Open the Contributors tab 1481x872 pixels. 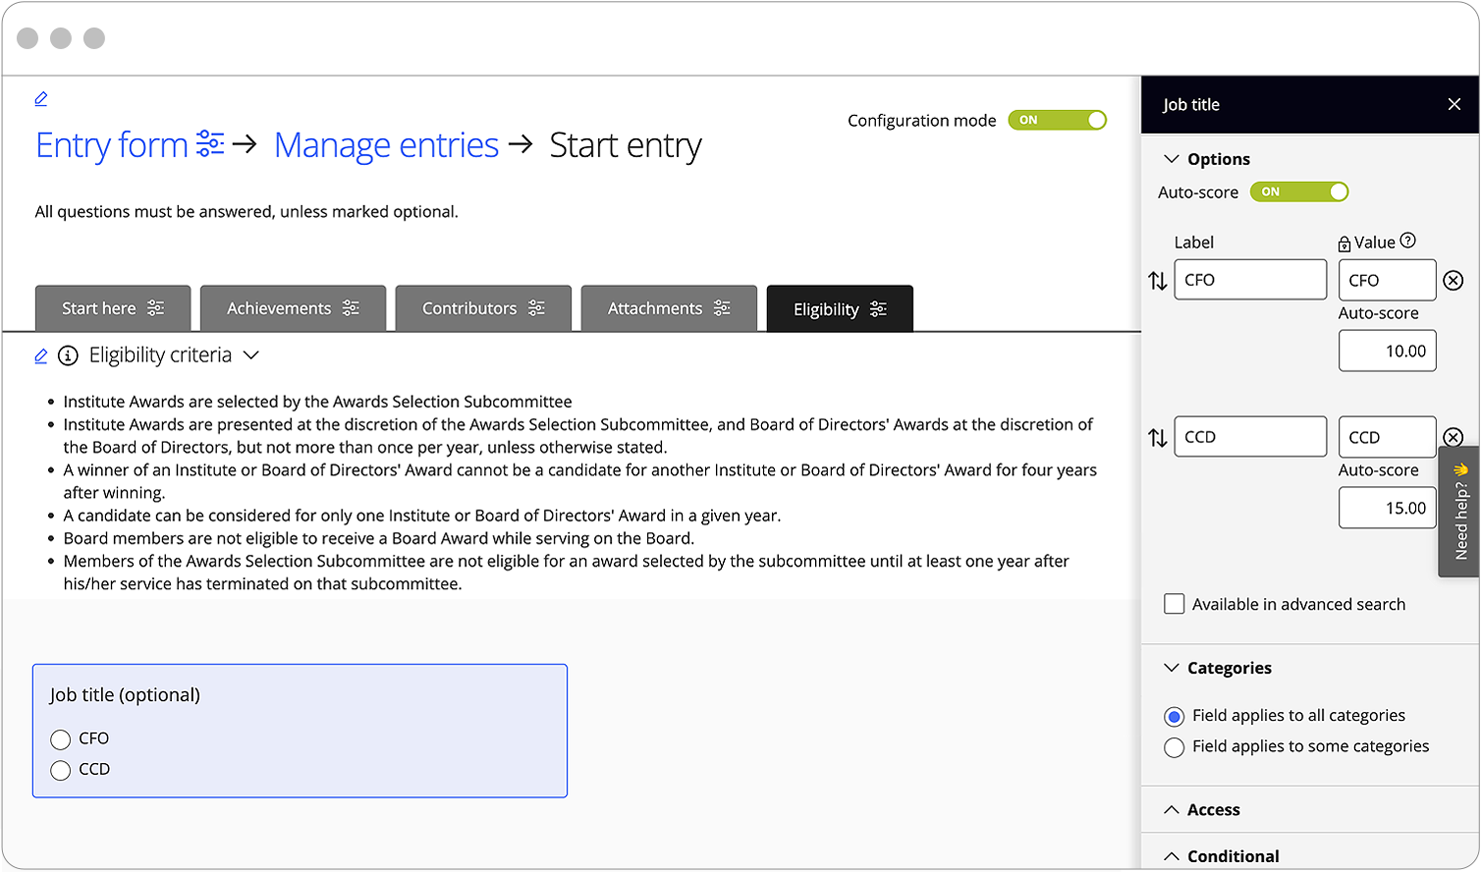[483, 309]
